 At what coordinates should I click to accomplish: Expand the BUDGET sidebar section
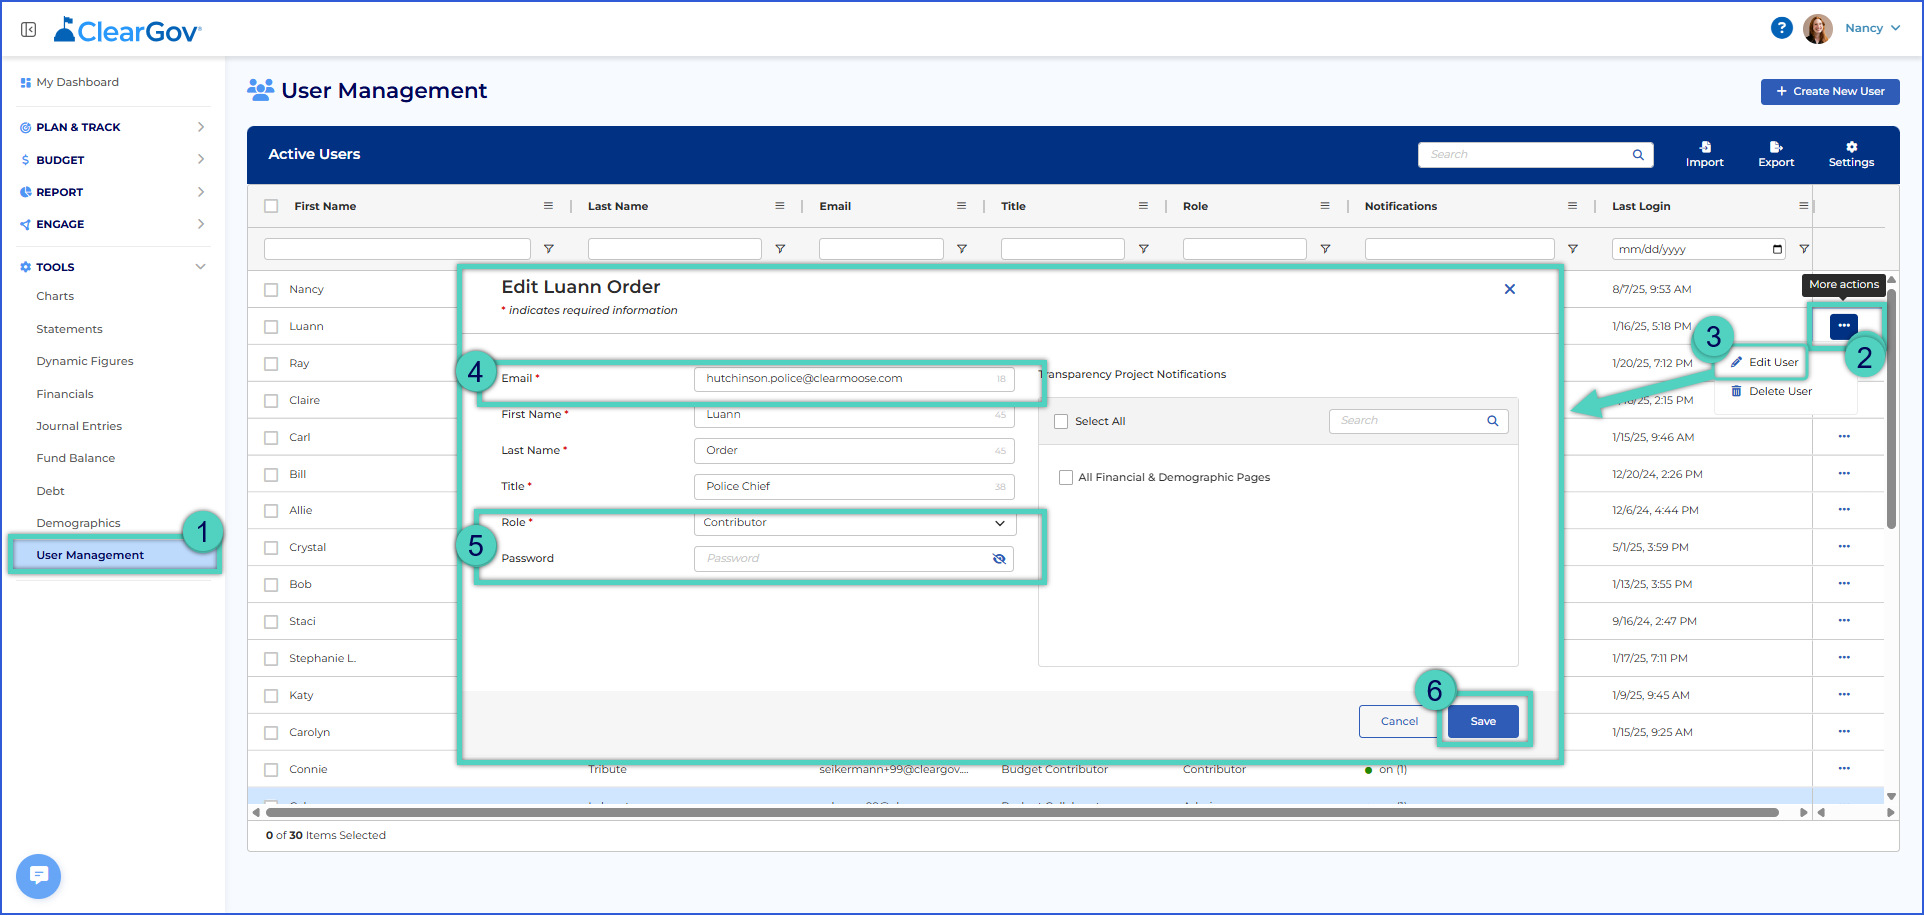[x=112, y=160]
